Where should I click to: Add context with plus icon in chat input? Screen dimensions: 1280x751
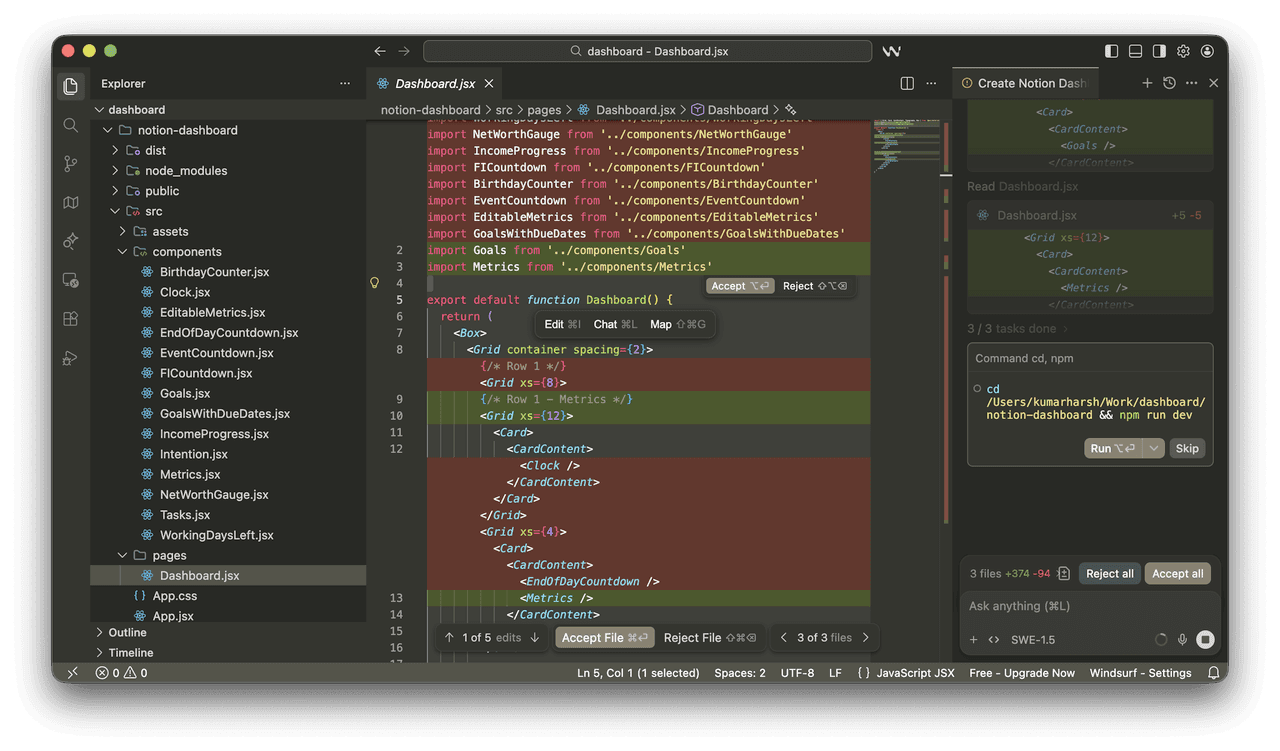pyautogui.click(x=973, y=640)
